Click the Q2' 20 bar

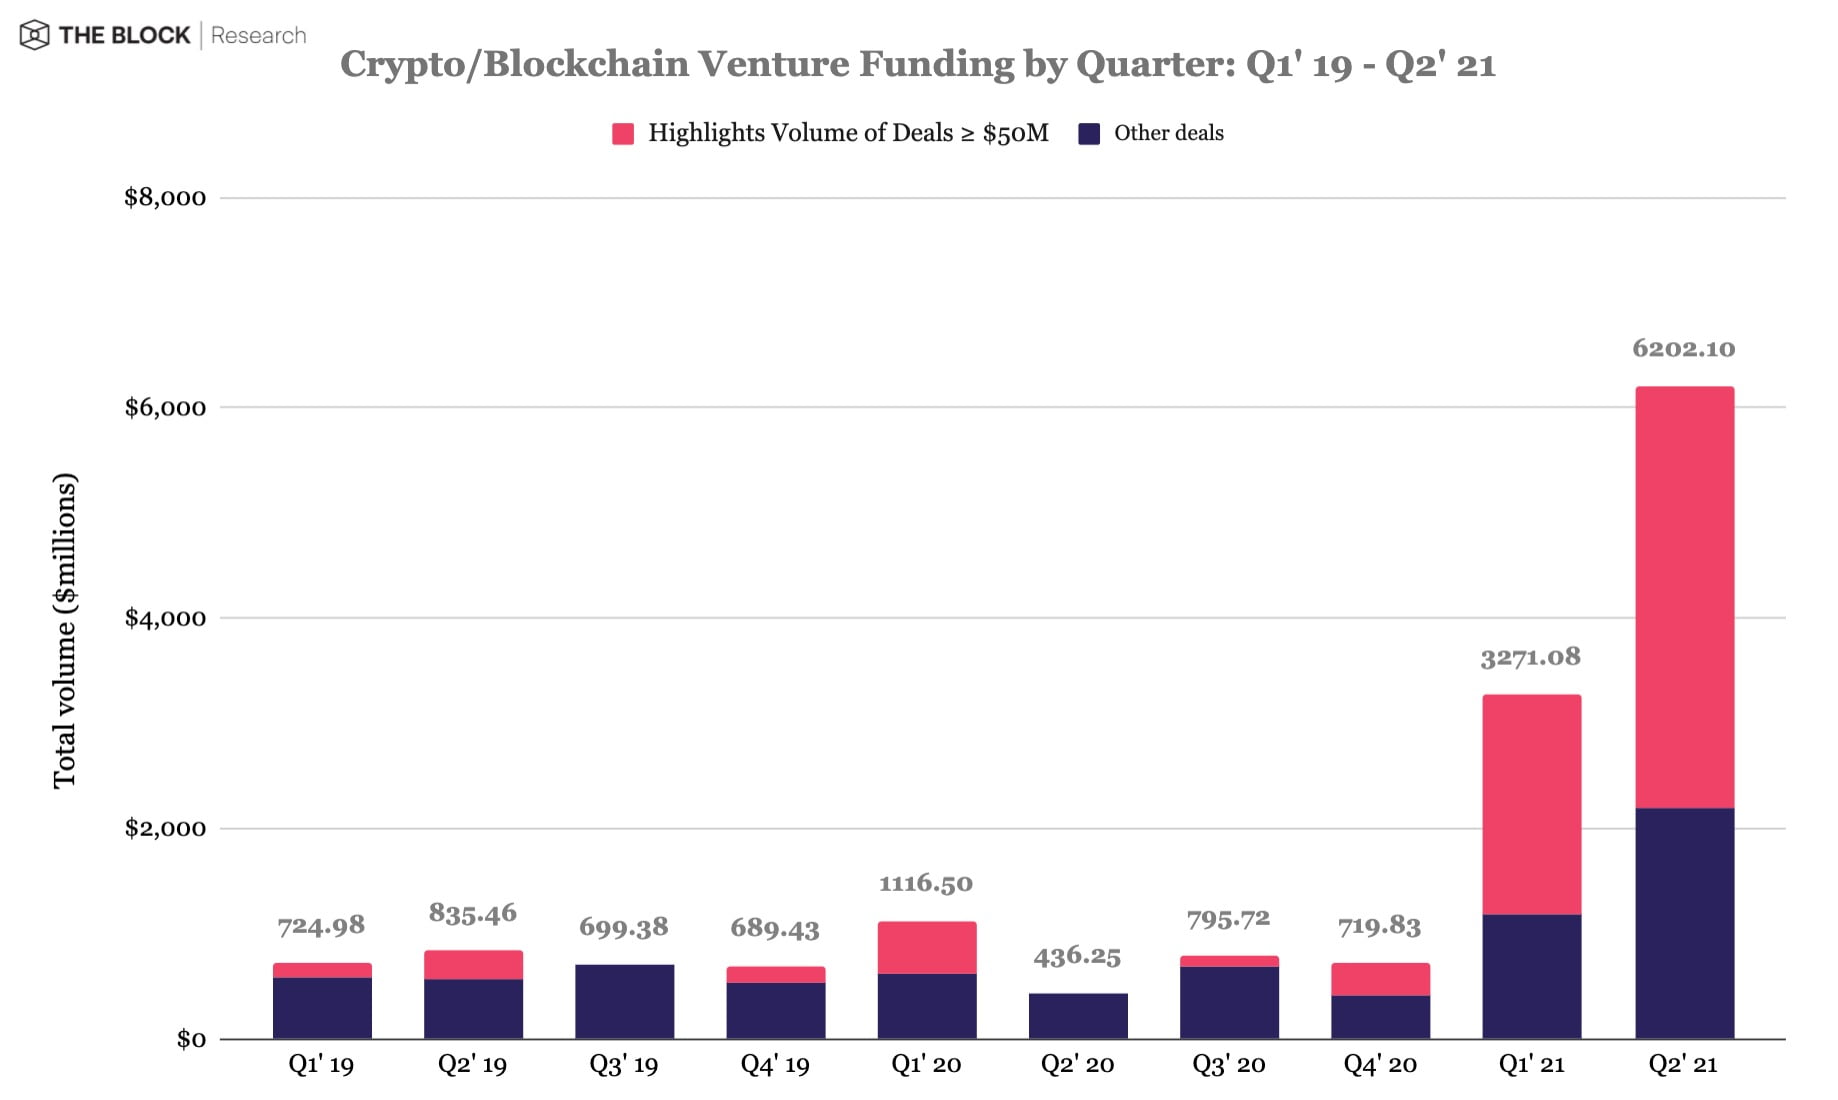pos(1078,1015)
